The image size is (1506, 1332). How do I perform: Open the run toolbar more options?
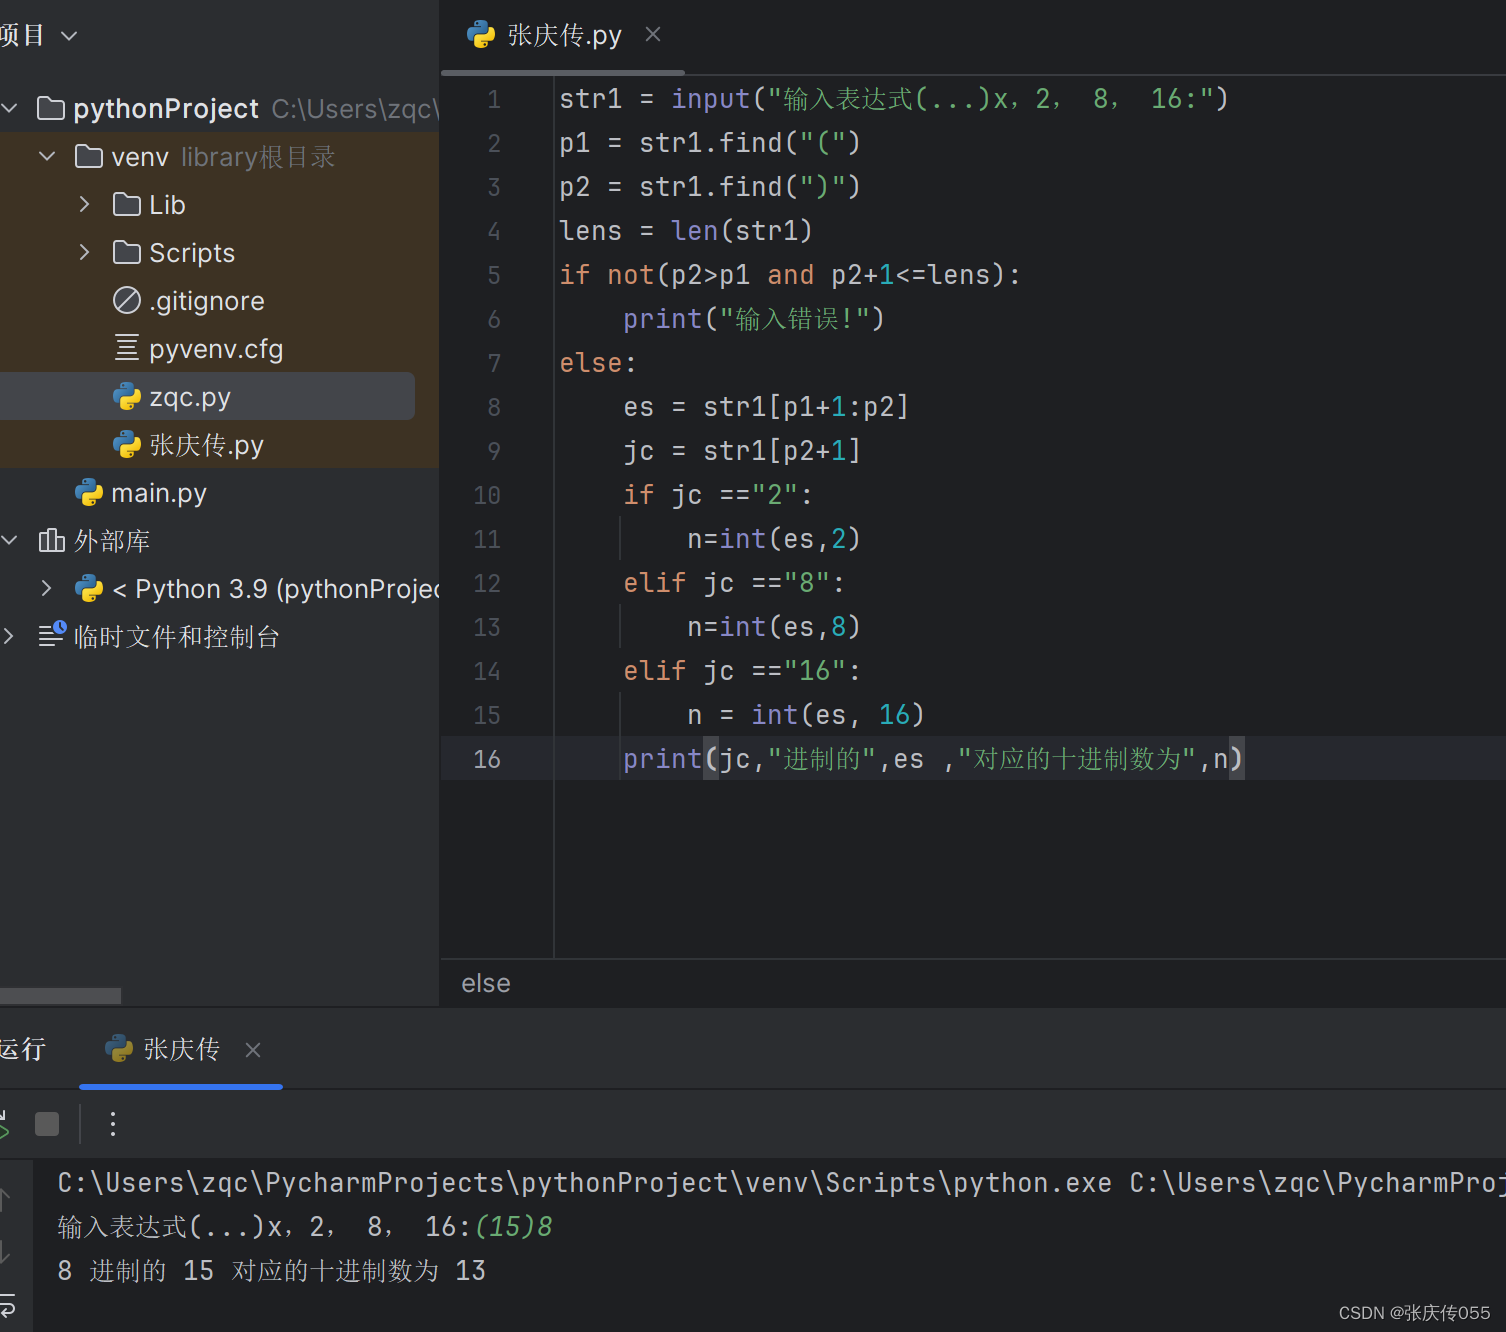point(113,1124)
